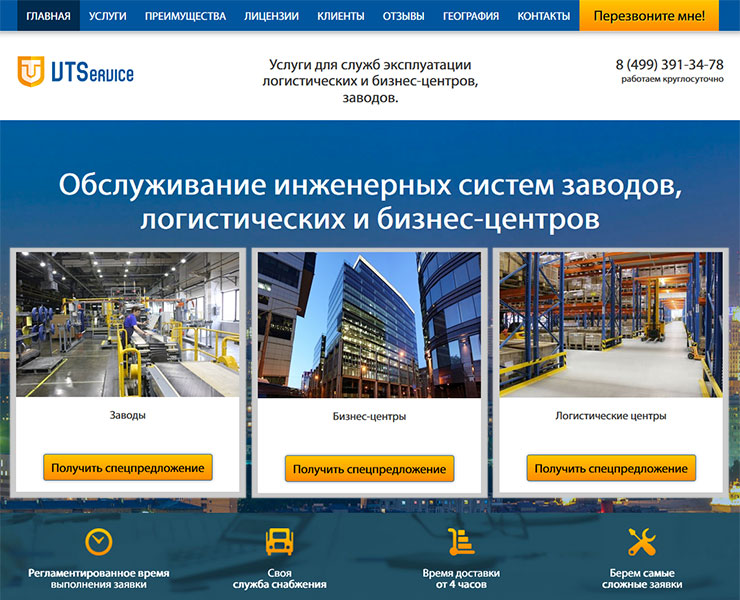Screen dimensions: 740x600
Task: Click the Логистические центры card label
Action: point(611,416)
